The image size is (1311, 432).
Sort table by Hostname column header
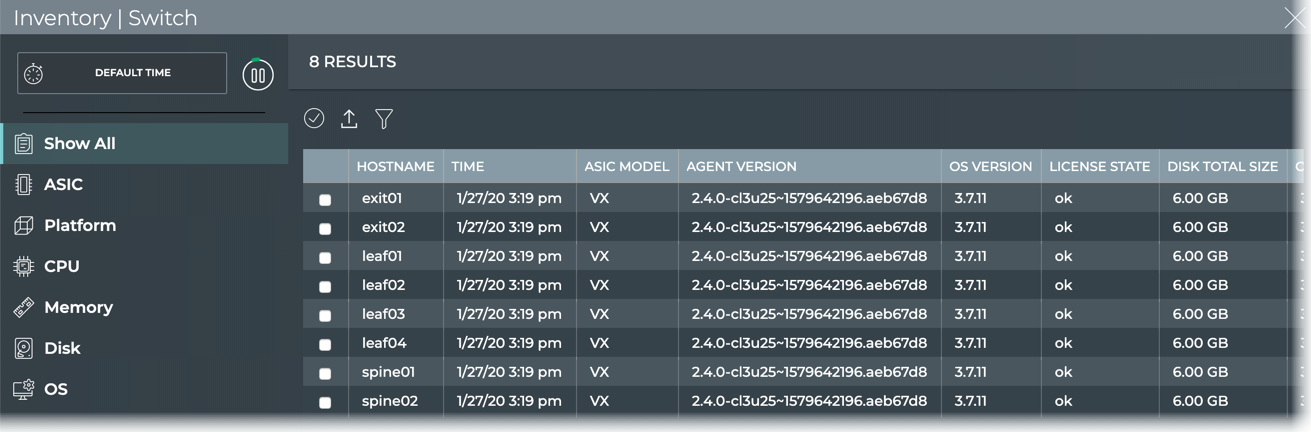point(395,167)
